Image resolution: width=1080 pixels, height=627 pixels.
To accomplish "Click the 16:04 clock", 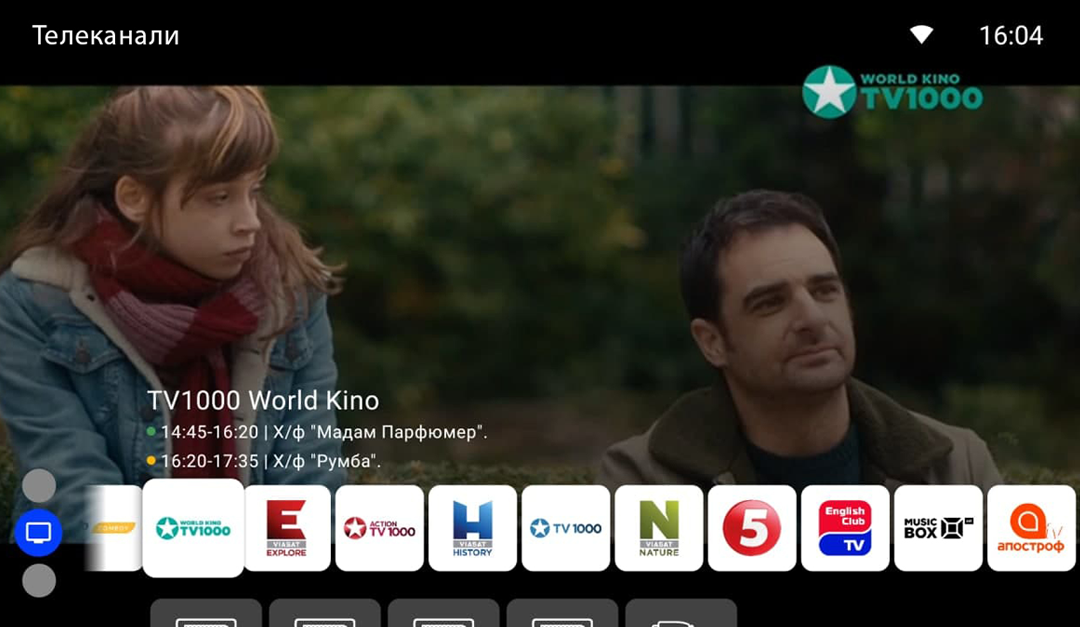I will click(x=1011, y=35).
